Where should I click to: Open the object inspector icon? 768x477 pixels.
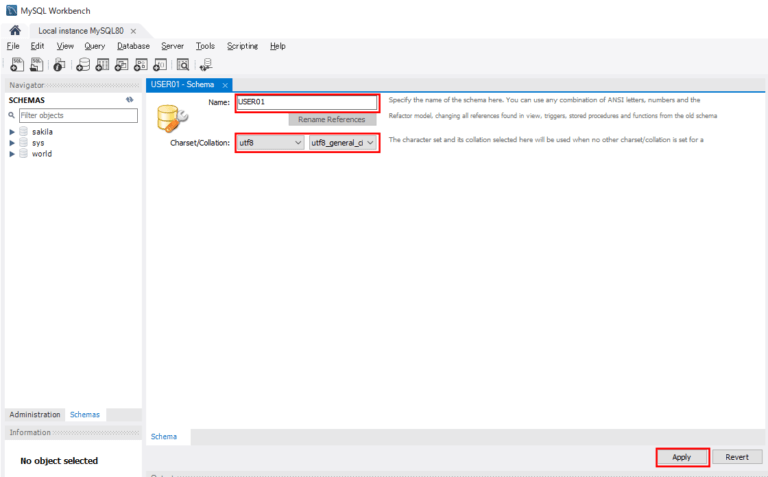point(59,65)
